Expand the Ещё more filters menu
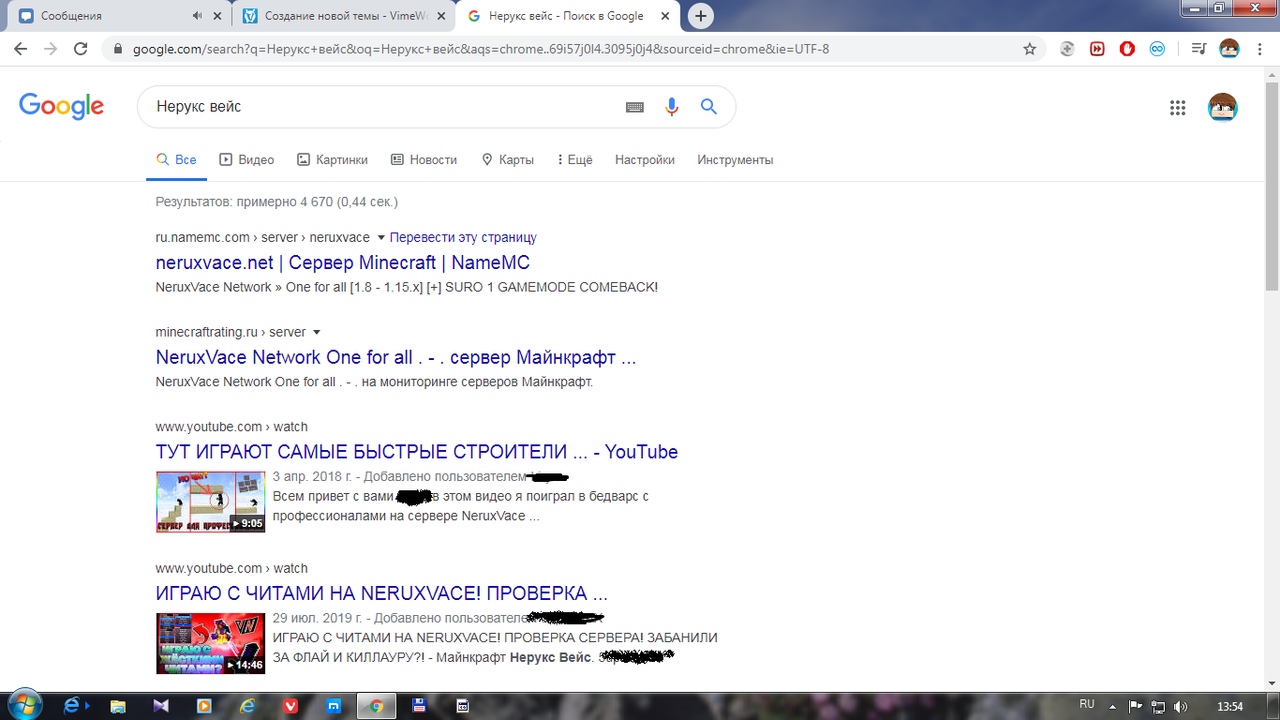Image resolution: width=1280 pixels, height=720 pixels. click(573, 160)
